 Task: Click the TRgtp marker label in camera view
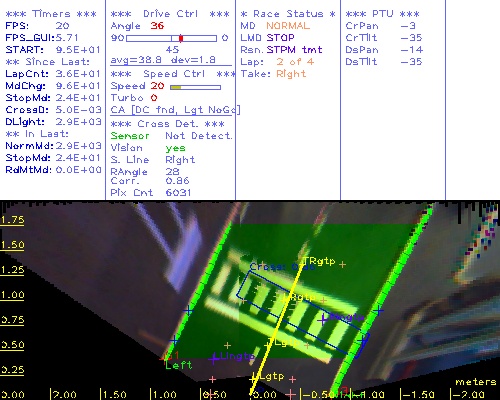(x=319, y=261)
